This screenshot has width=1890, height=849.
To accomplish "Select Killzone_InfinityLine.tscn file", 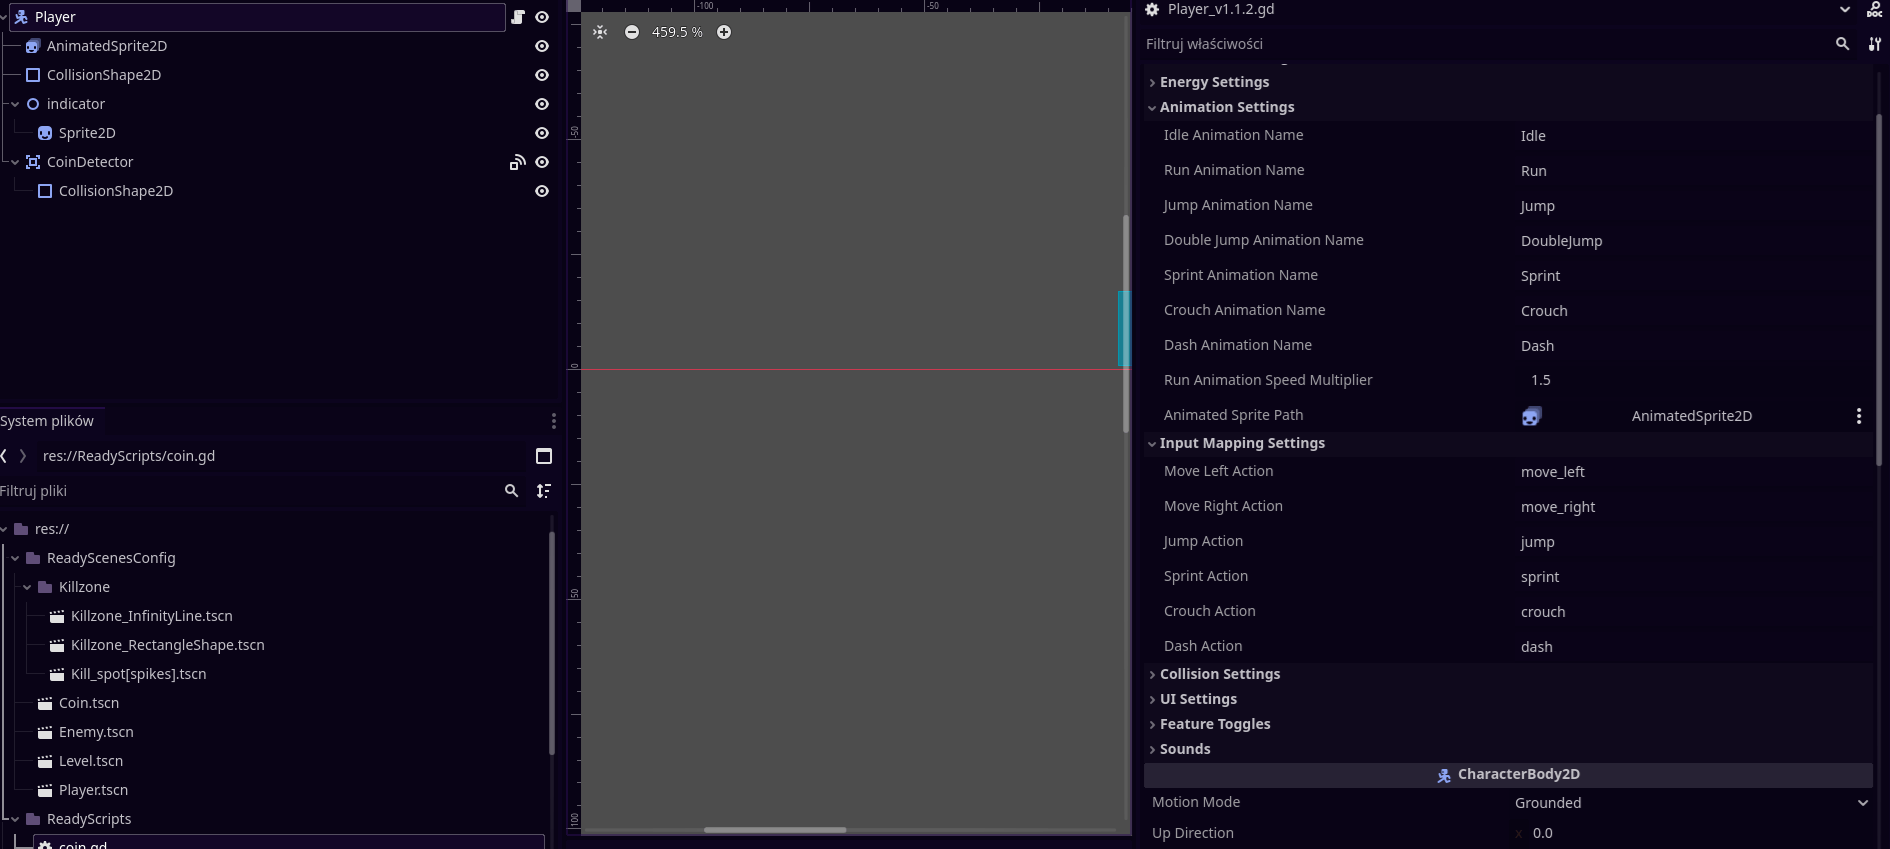I will (151, 616).
